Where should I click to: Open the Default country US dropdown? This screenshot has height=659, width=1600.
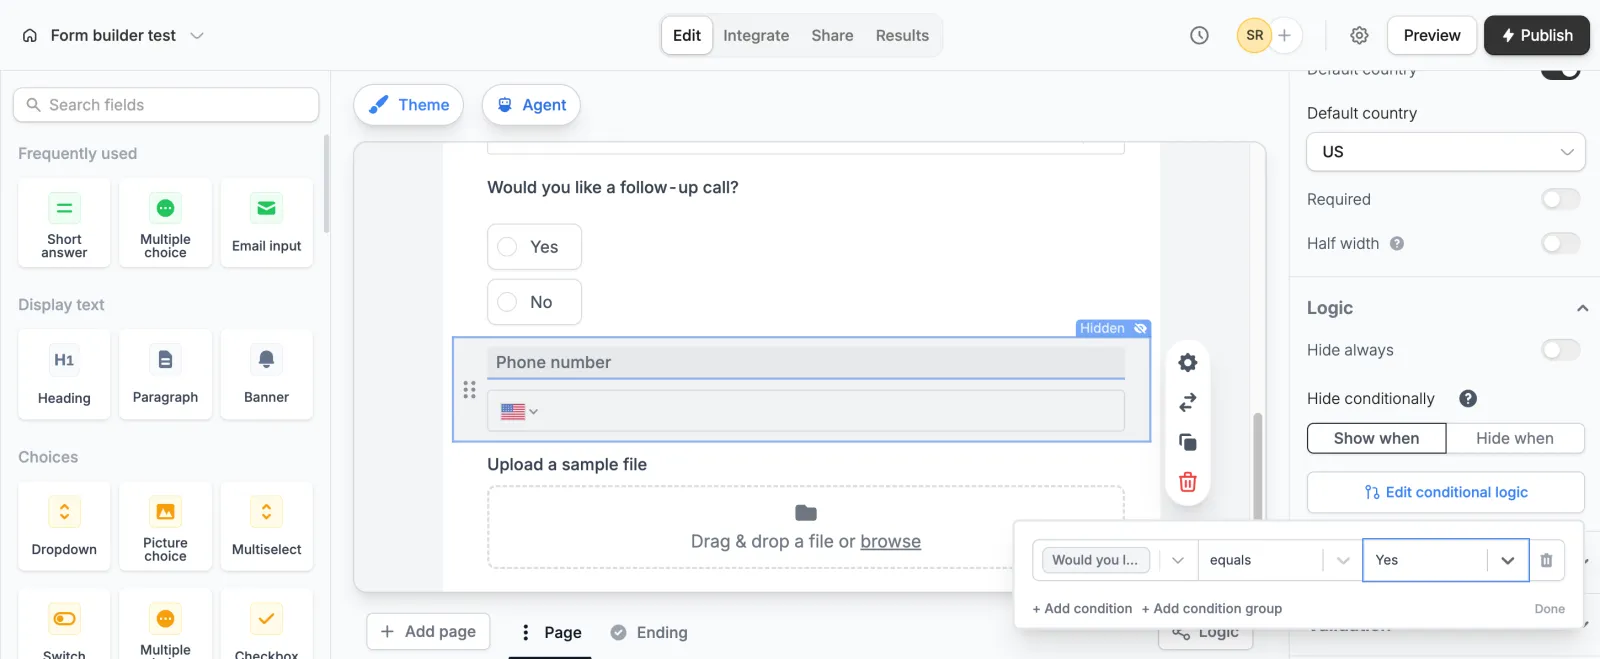[x=1446, y=152]
